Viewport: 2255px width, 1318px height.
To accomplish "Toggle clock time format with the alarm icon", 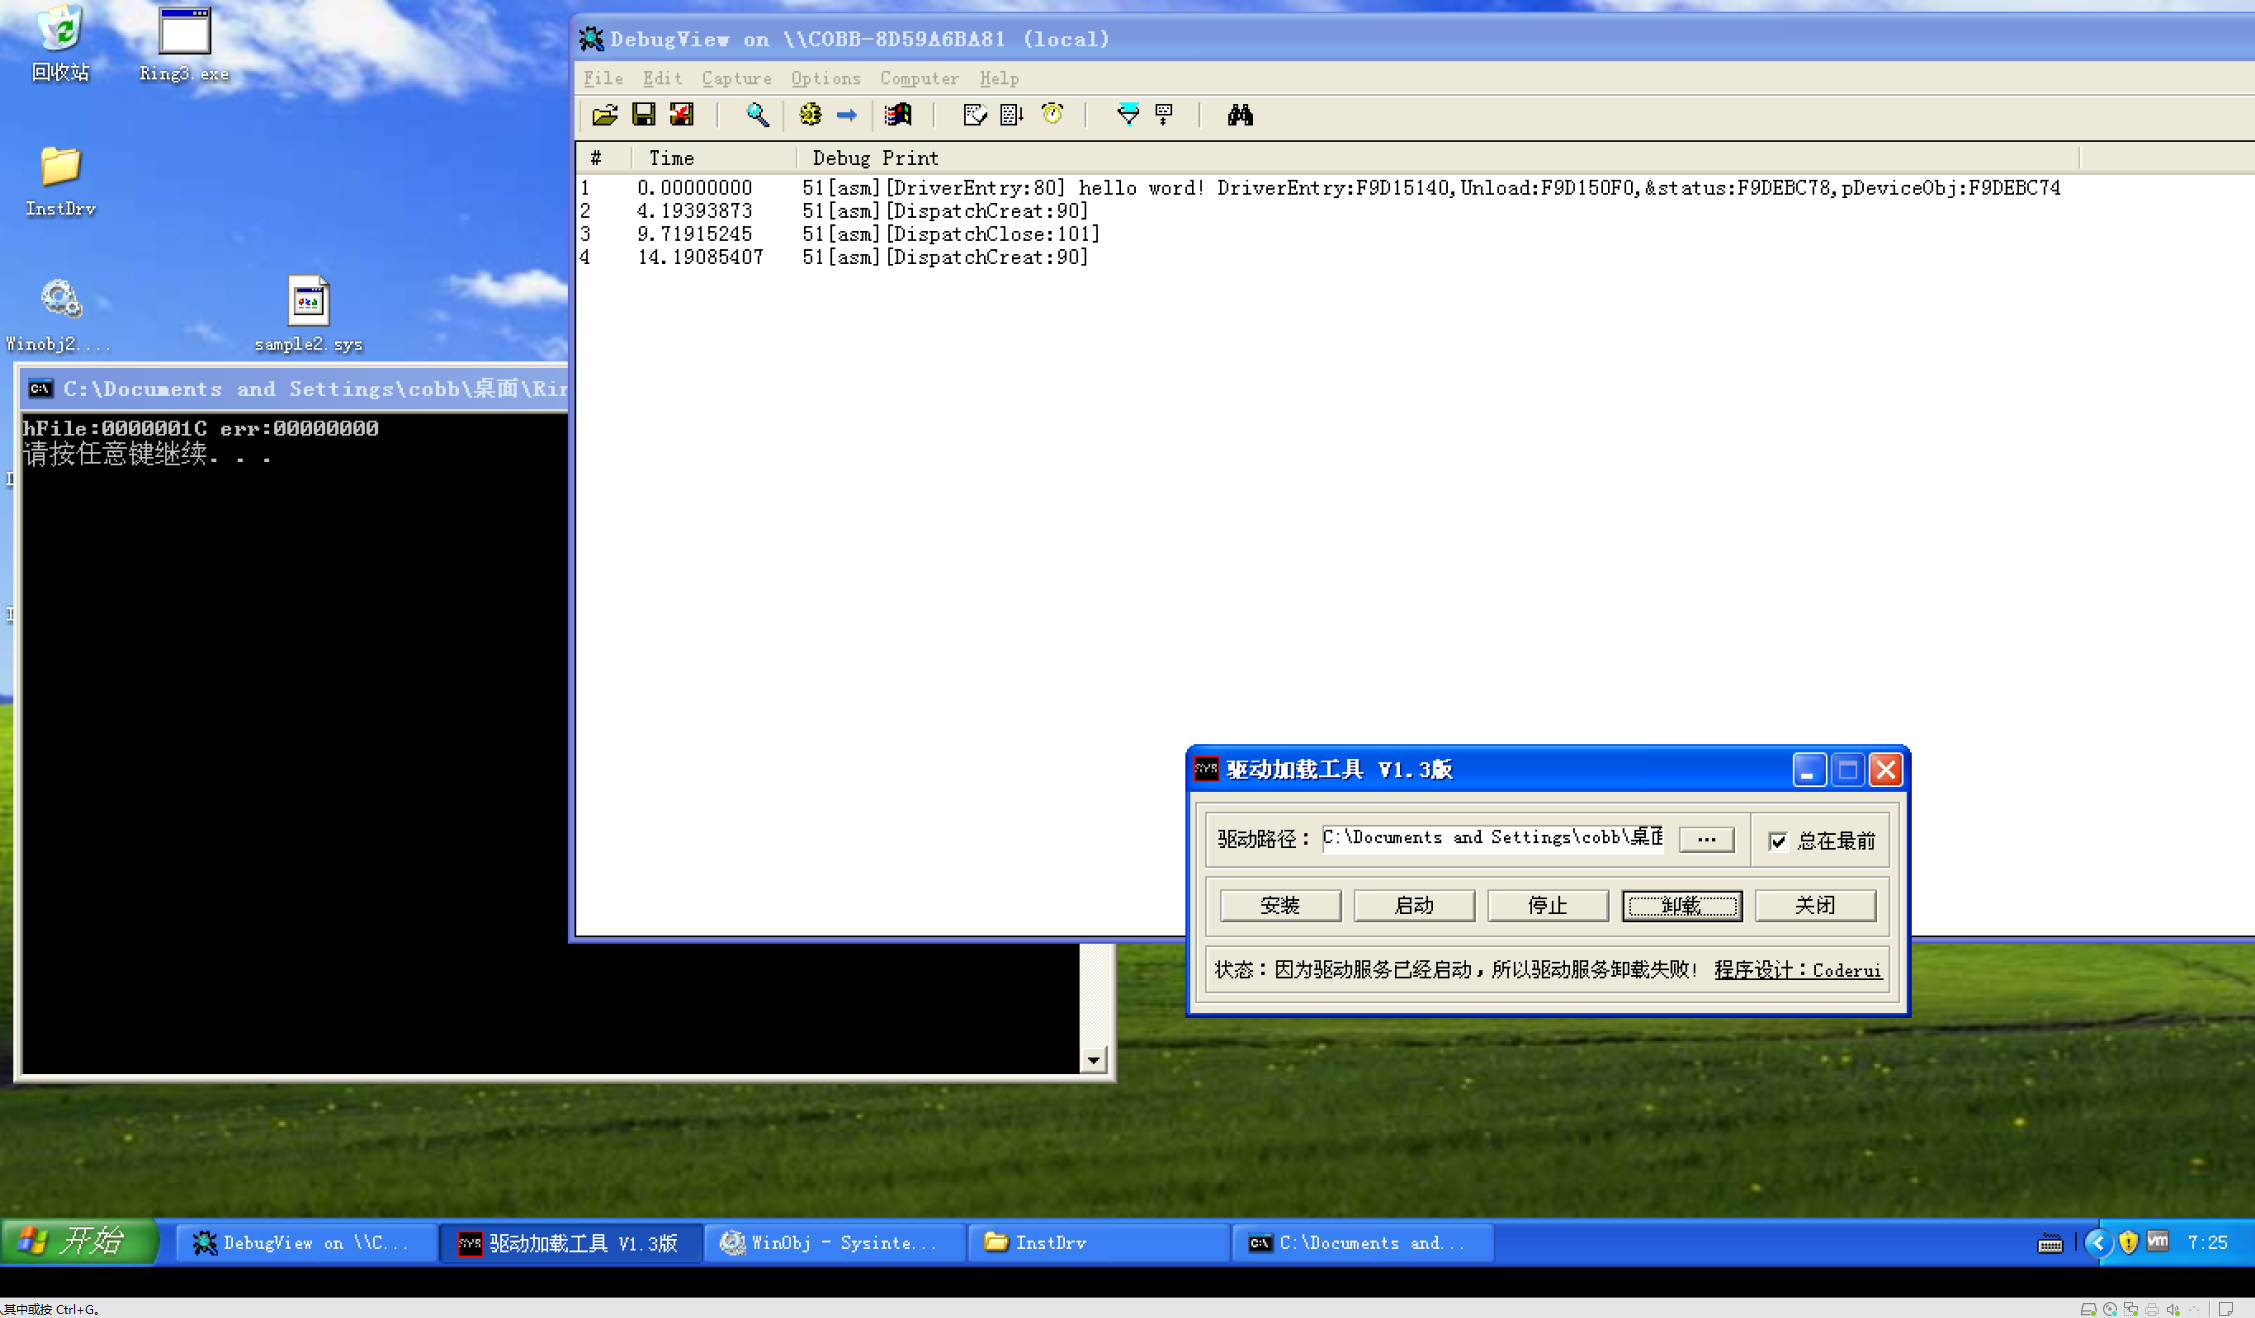I will pos(1053,115).
